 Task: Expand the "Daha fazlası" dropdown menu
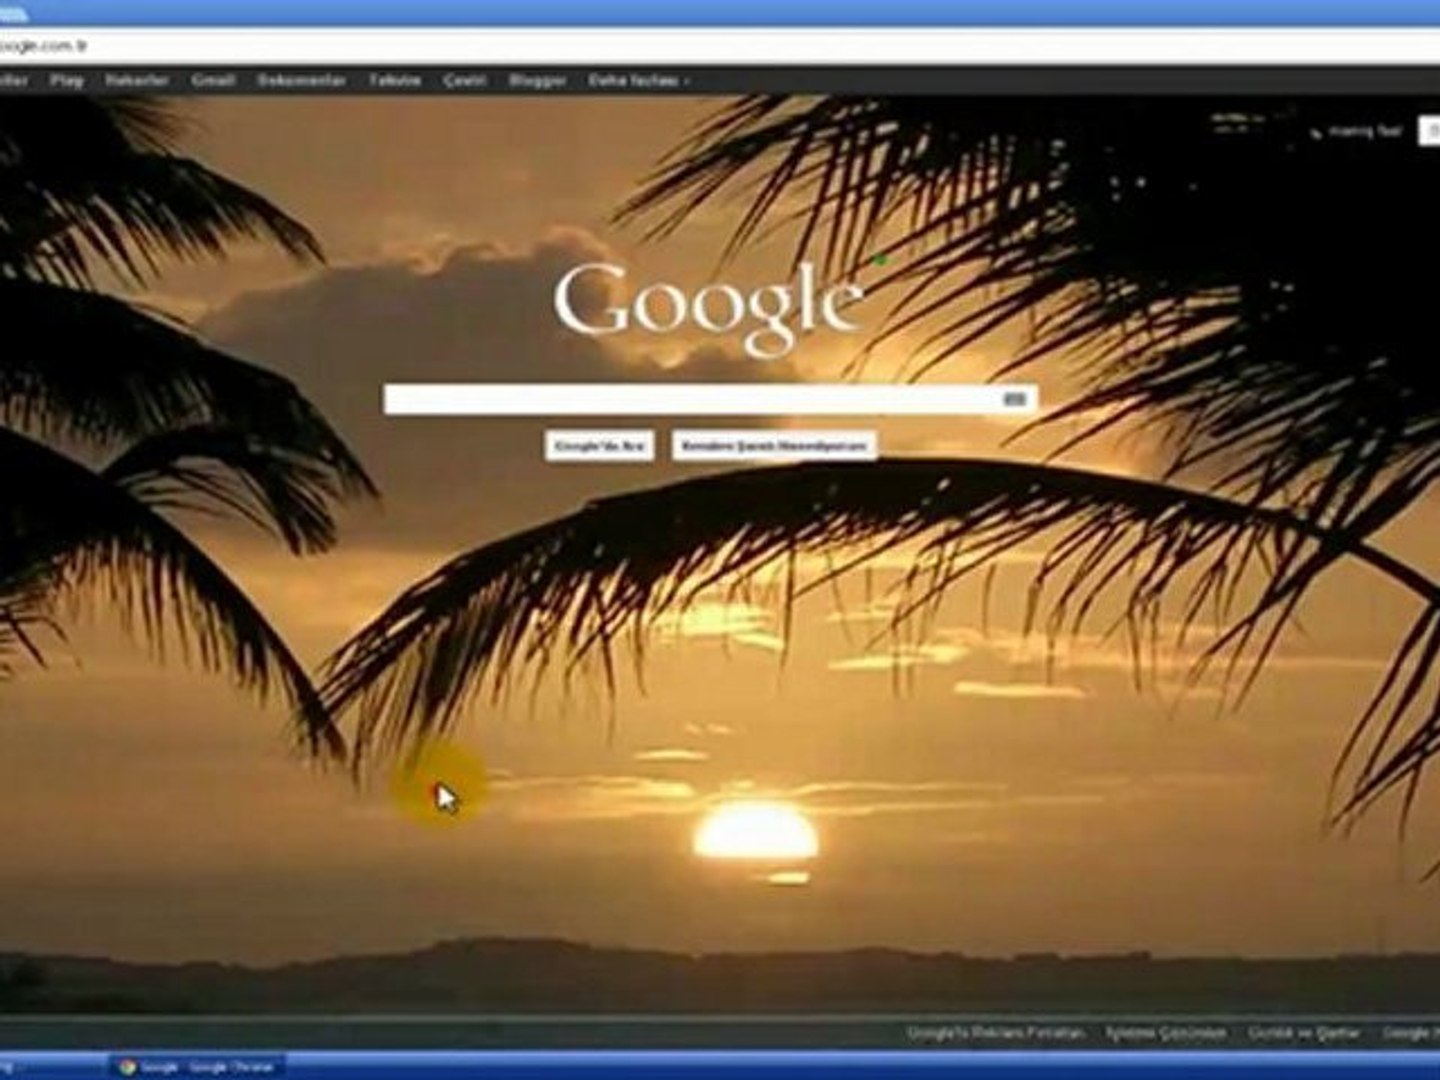click(639, 80)
